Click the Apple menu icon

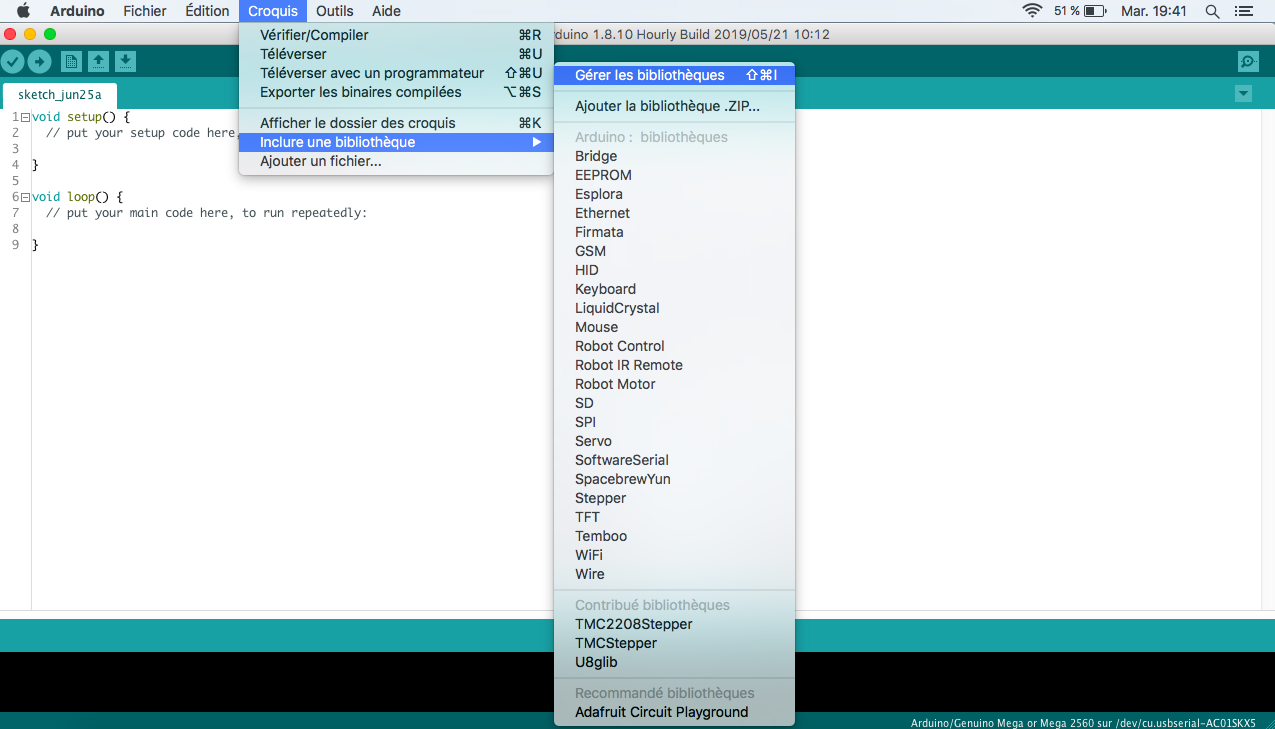coord(22,11)
